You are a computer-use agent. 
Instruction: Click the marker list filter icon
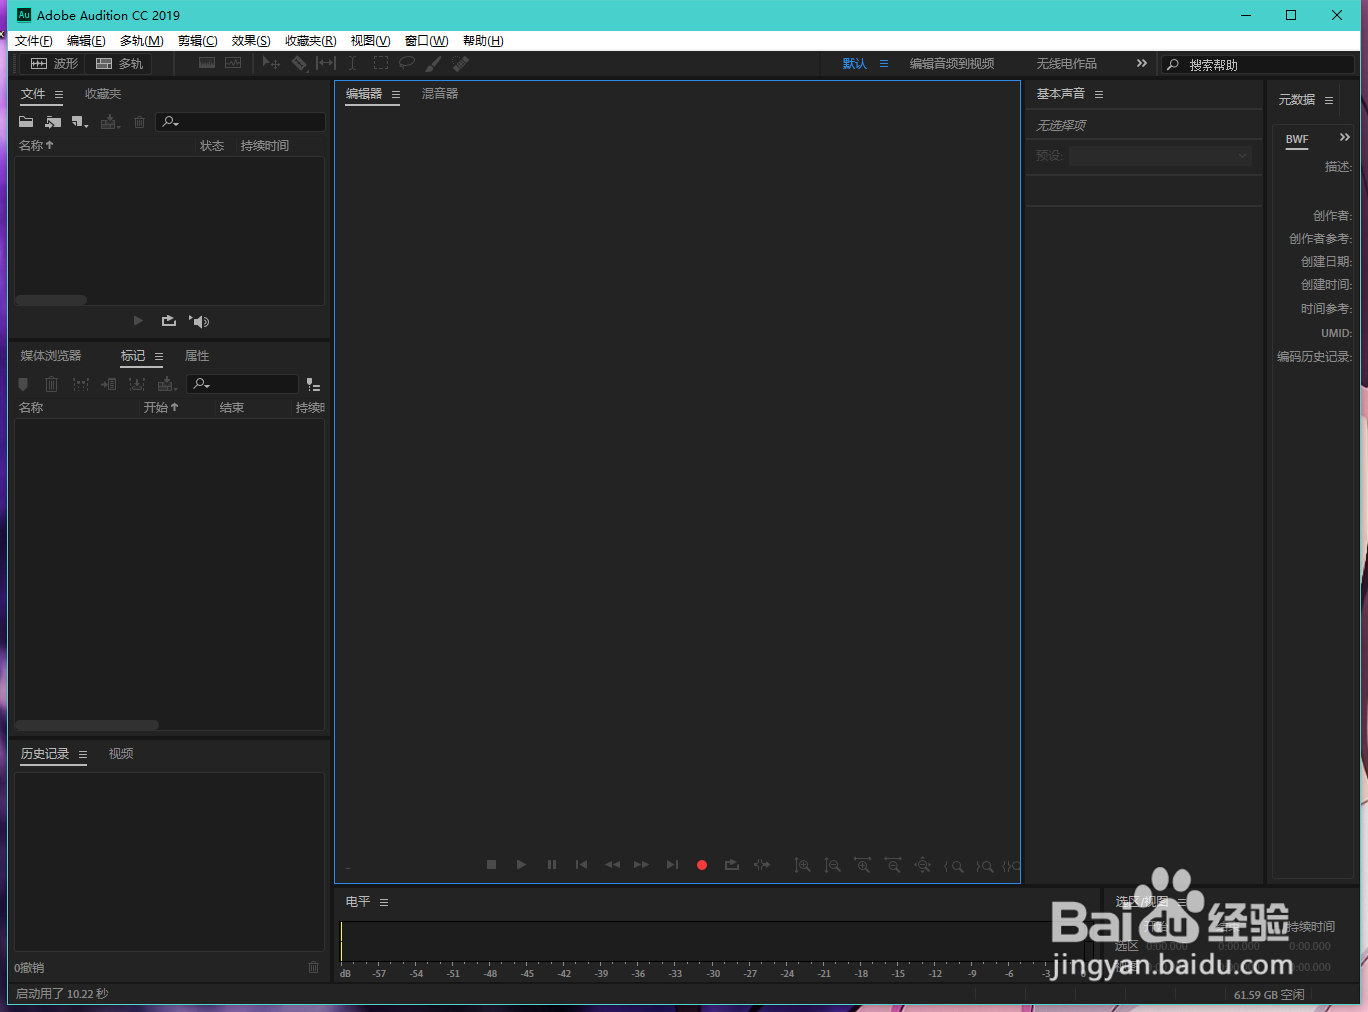313,384
